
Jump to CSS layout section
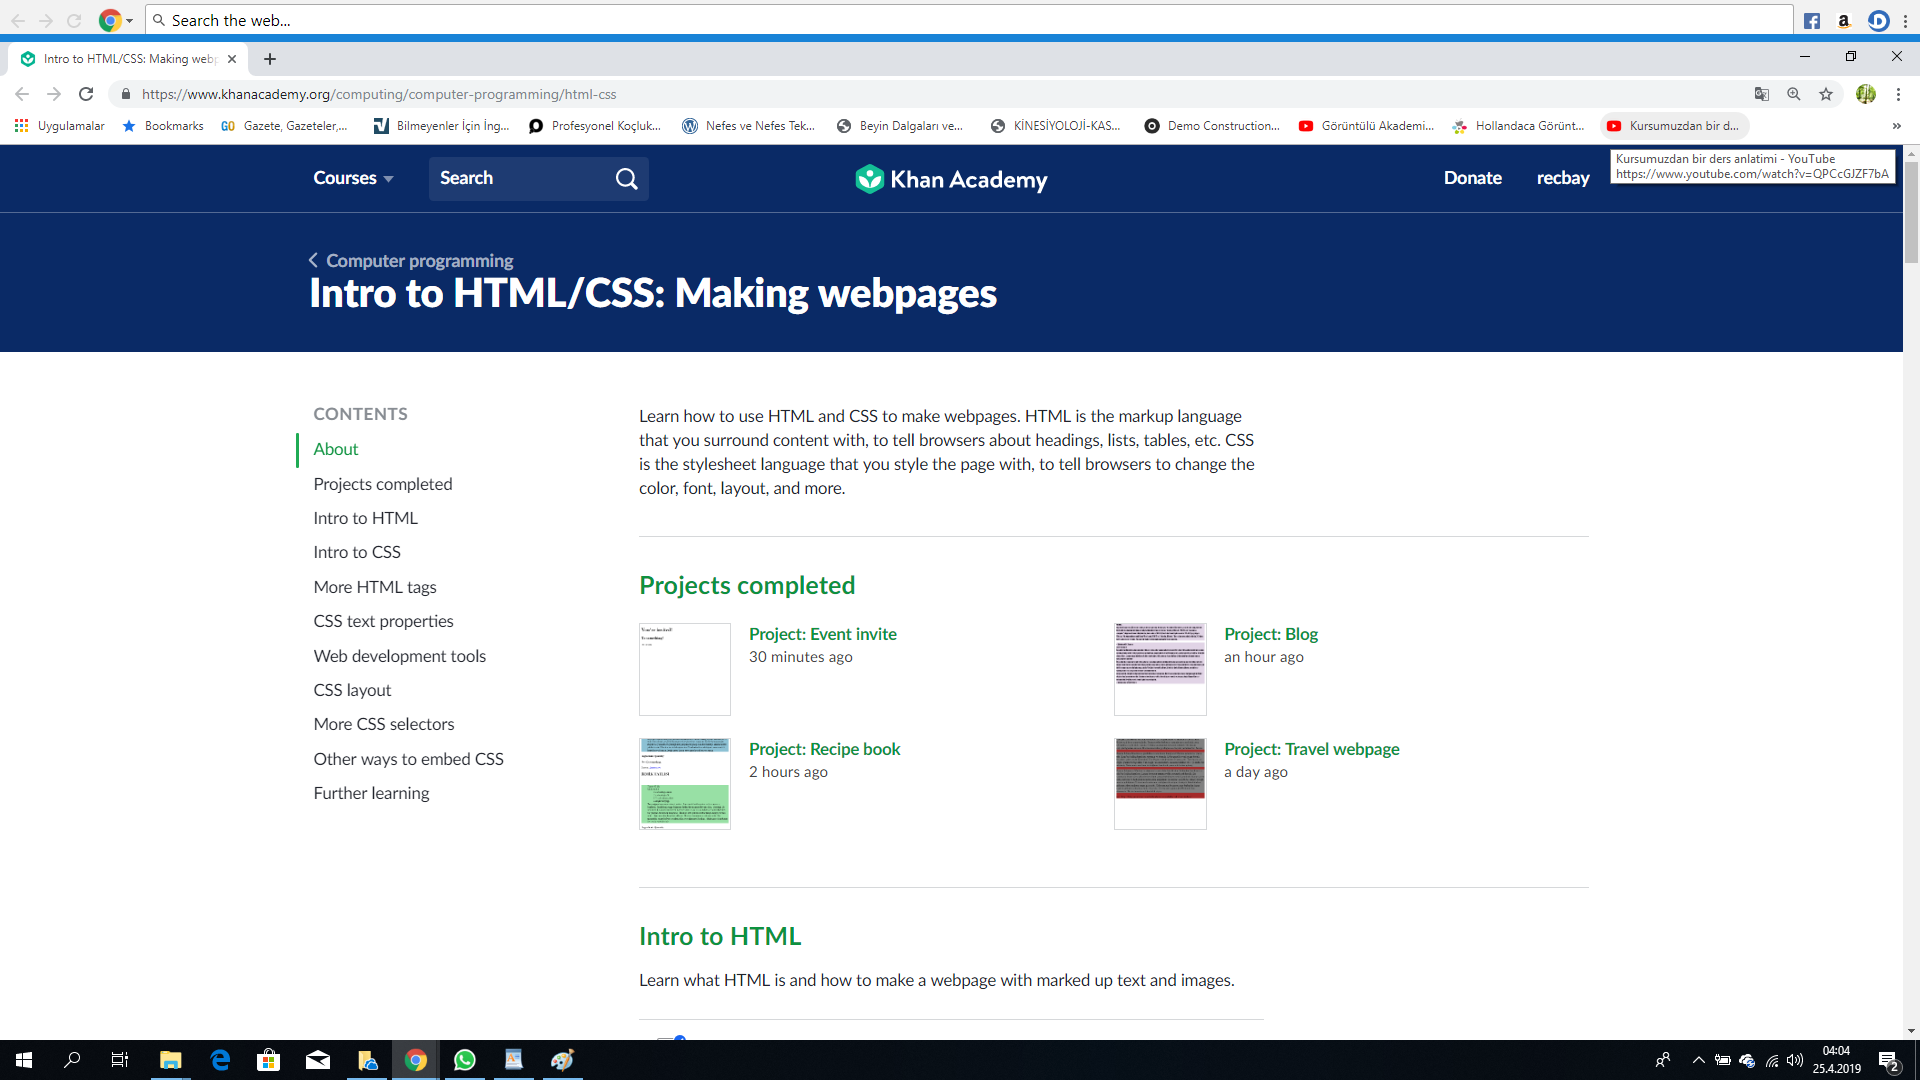352,690
